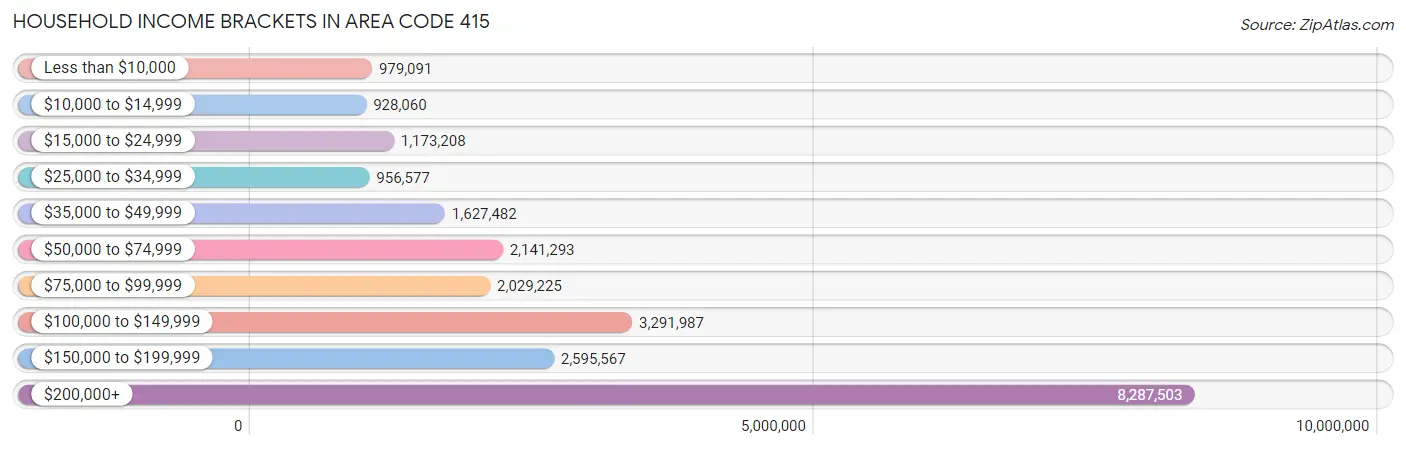Click the 2,141,293 value label
Image resolution: width=1406 pixels, height=449 pixels.
click(x=542, y=249)
